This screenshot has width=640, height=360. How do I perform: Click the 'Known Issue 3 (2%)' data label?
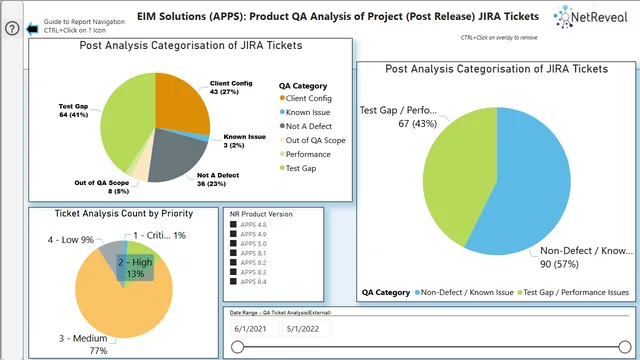point(244,141)
